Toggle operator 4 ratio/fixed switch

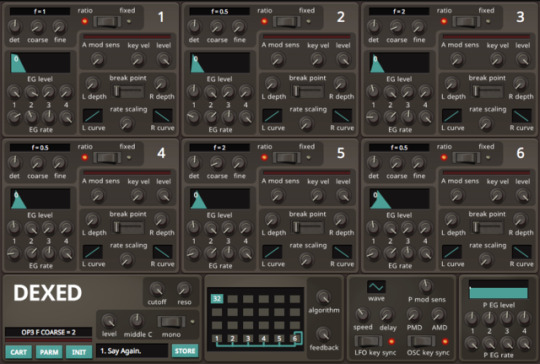pos(107,158)
